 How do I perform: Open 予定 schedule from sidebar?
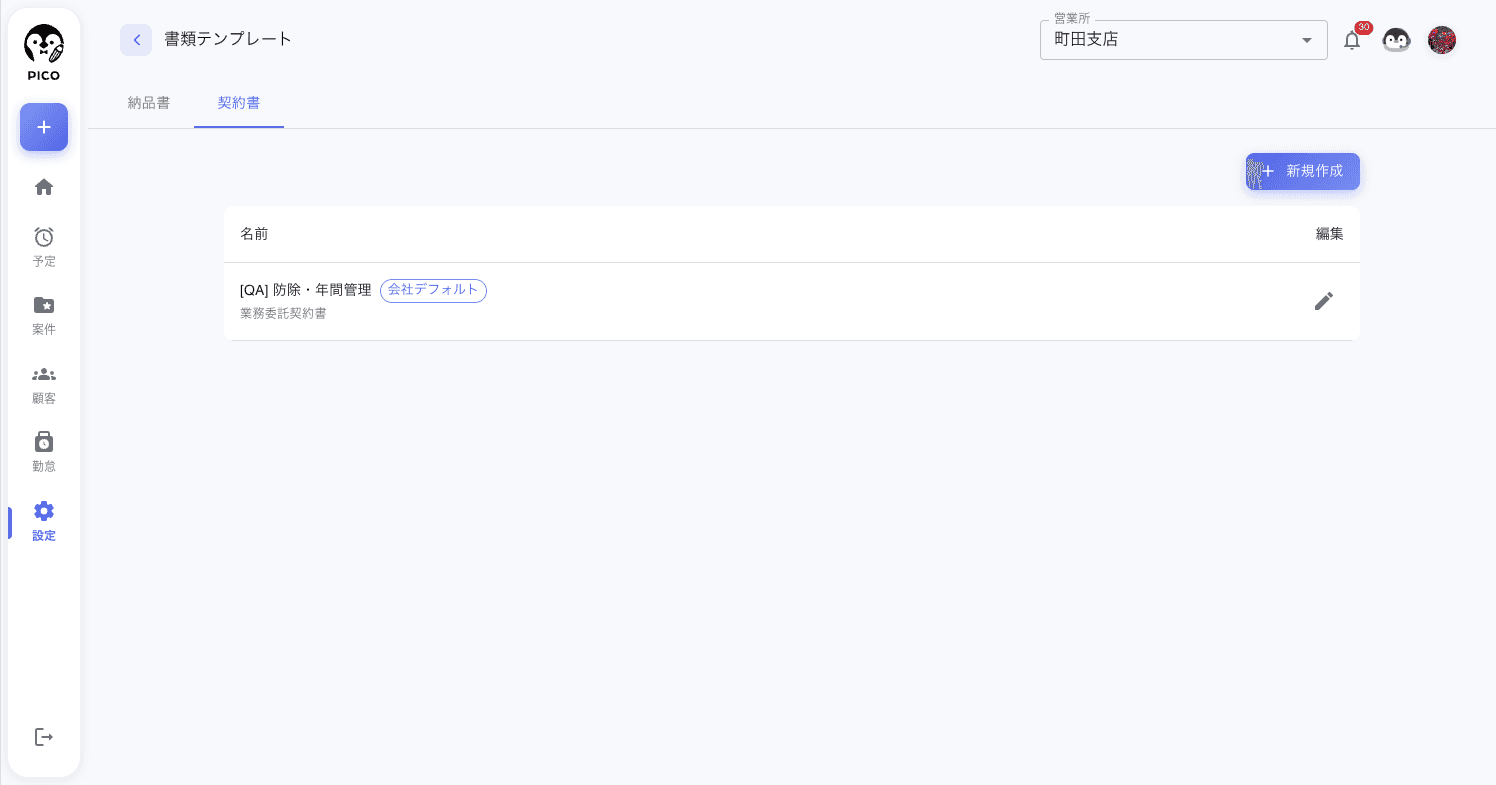(x=44, y=247)
